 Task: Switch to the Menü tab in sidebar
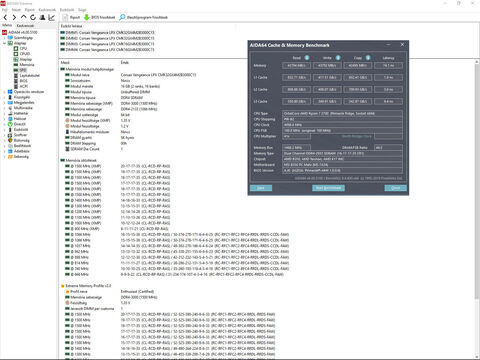7,25
